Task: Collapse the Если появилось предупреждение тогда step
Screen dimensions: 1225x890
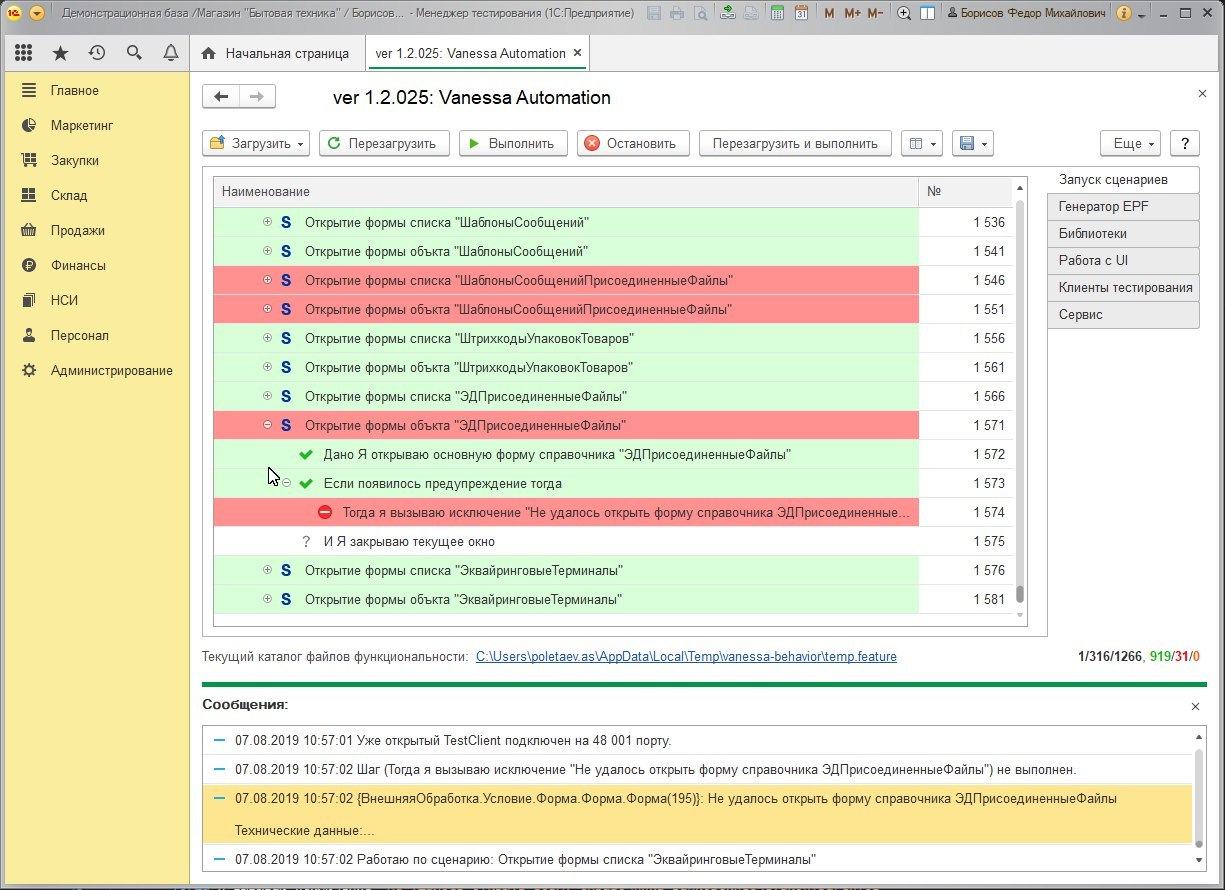Action: [286, 483]
